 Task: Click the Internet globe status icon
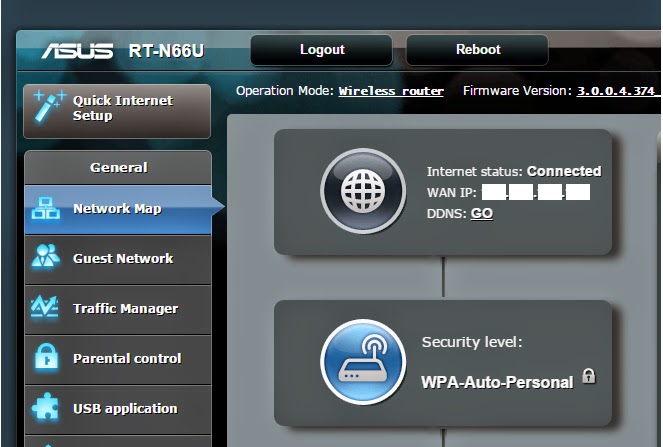click(363, 191)
